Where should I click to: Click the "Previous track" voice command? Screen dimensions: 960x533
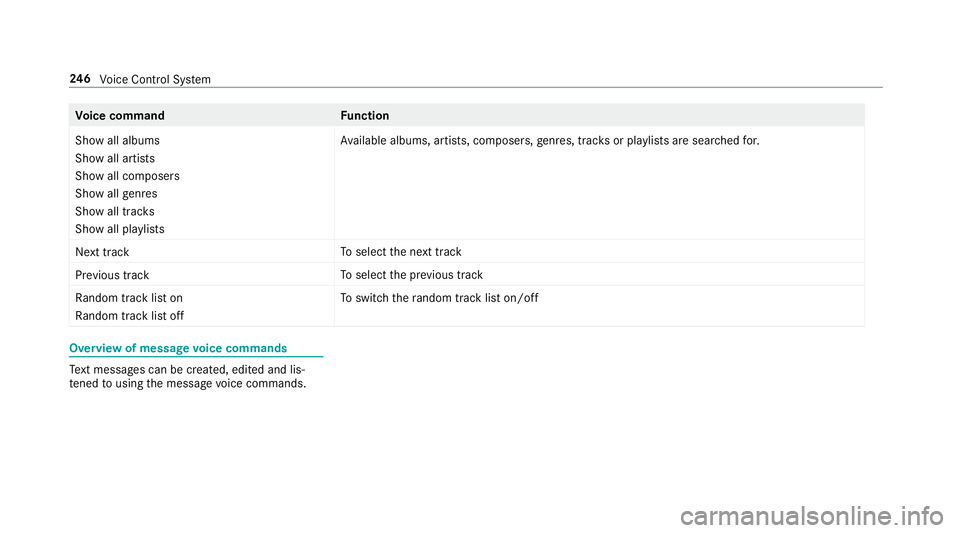pyautogui.click(x=112, y=274)
